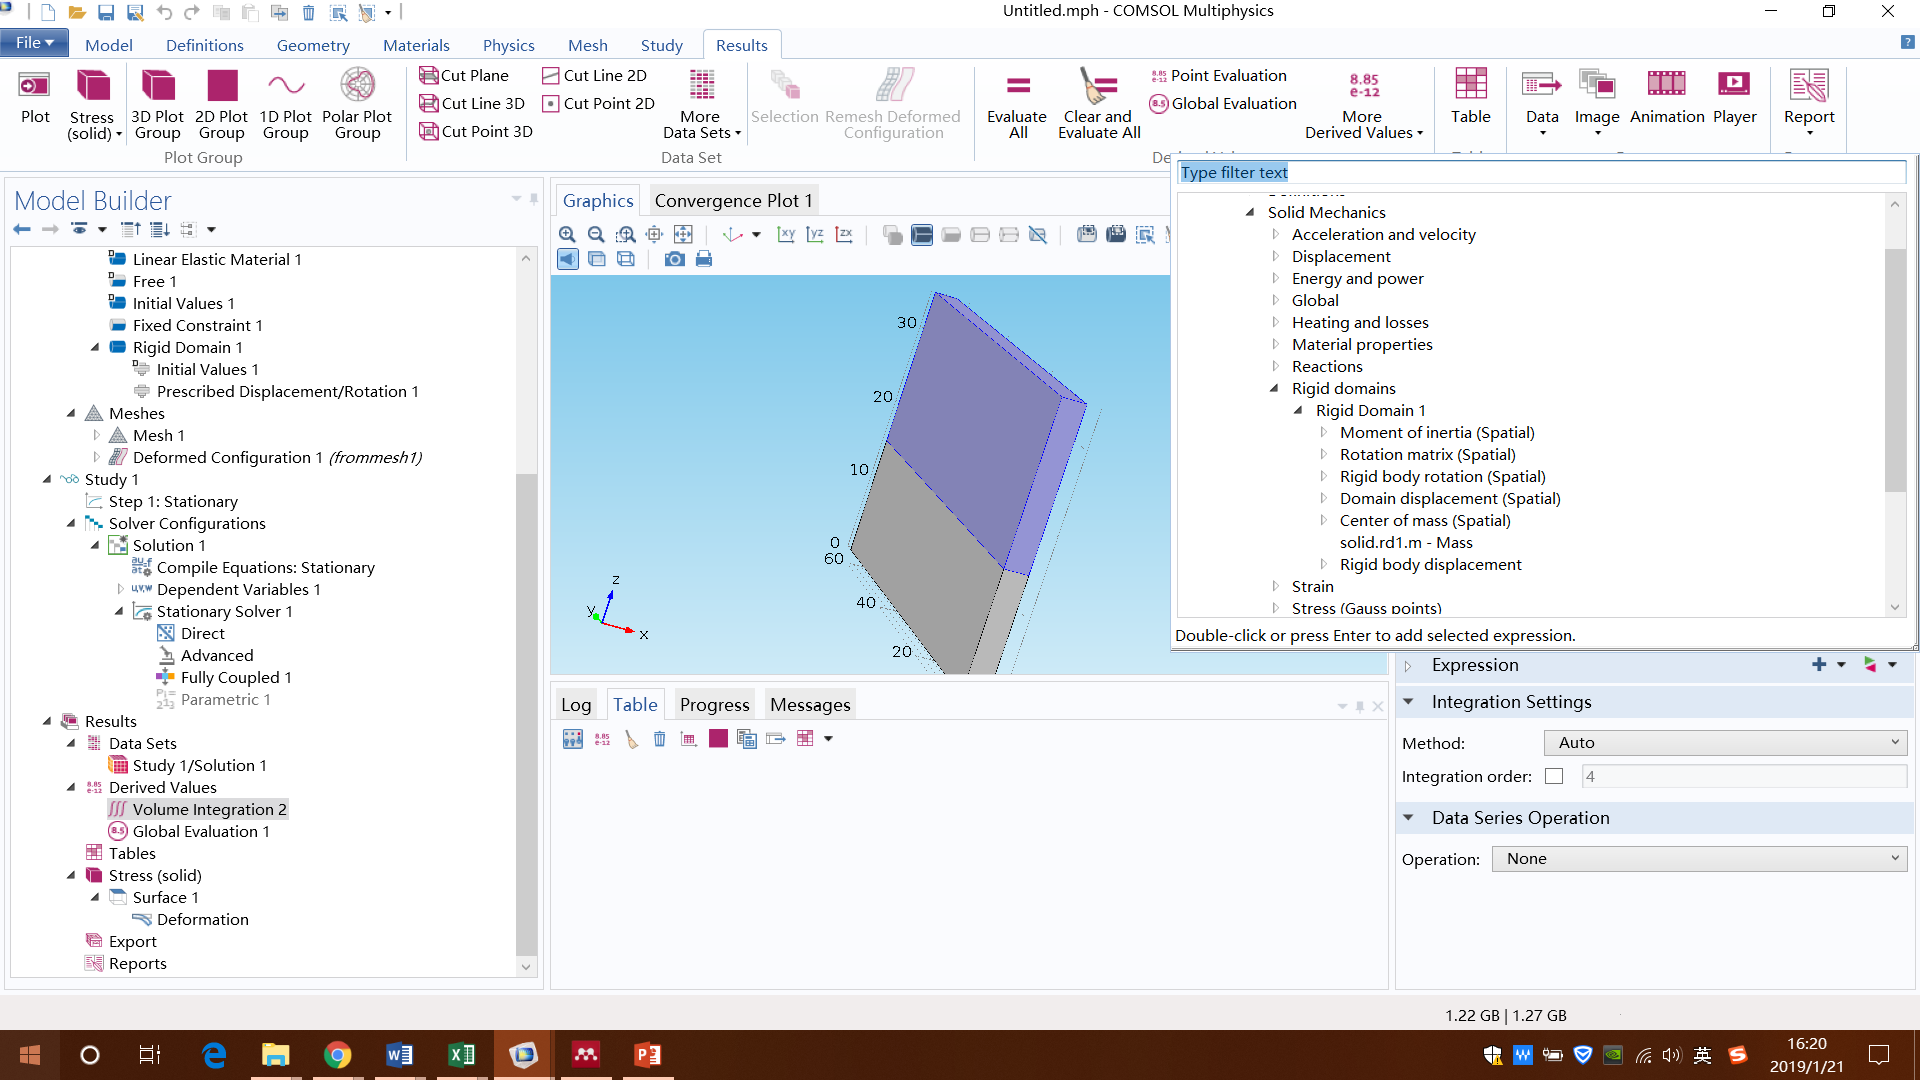Click the Evaluate All button icon
The width and height of the screenshot is (1920, 1080).
coord(1017,85)
